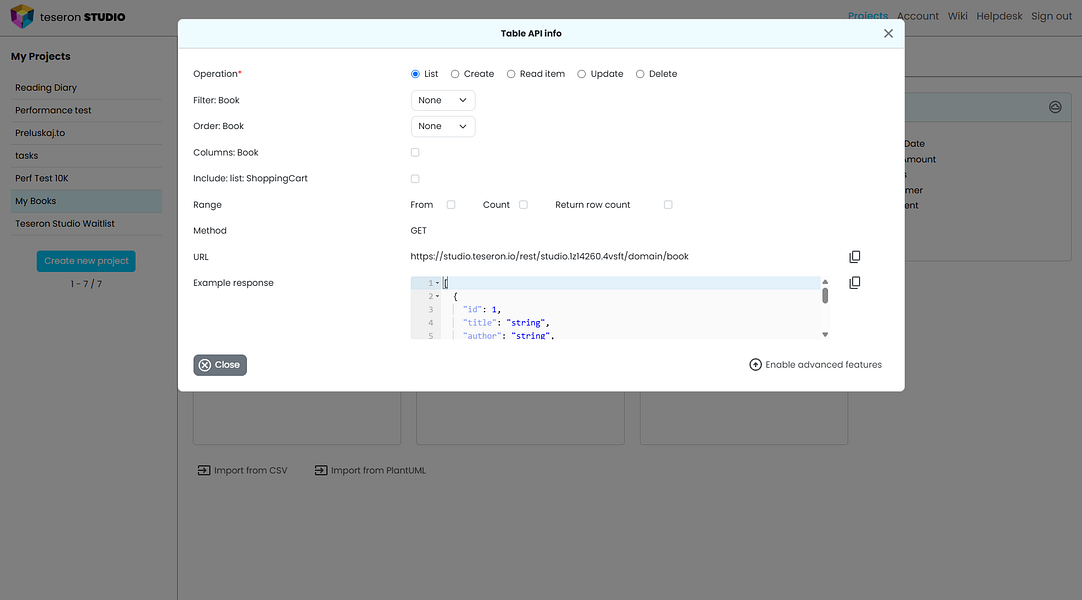Copy the URL with the copy icon
This screenshot has height=600, width=1082.
[854, 257]
